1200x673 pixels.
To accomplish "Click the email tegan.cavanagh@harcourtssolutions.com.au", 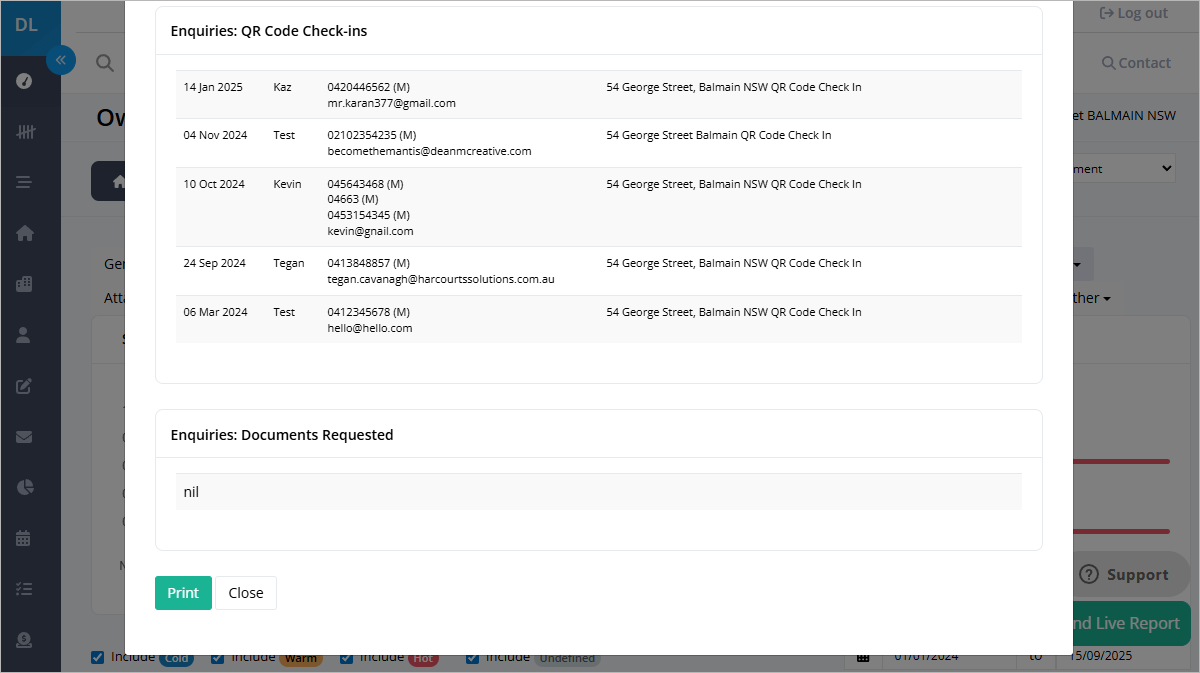I will [441, 279].
